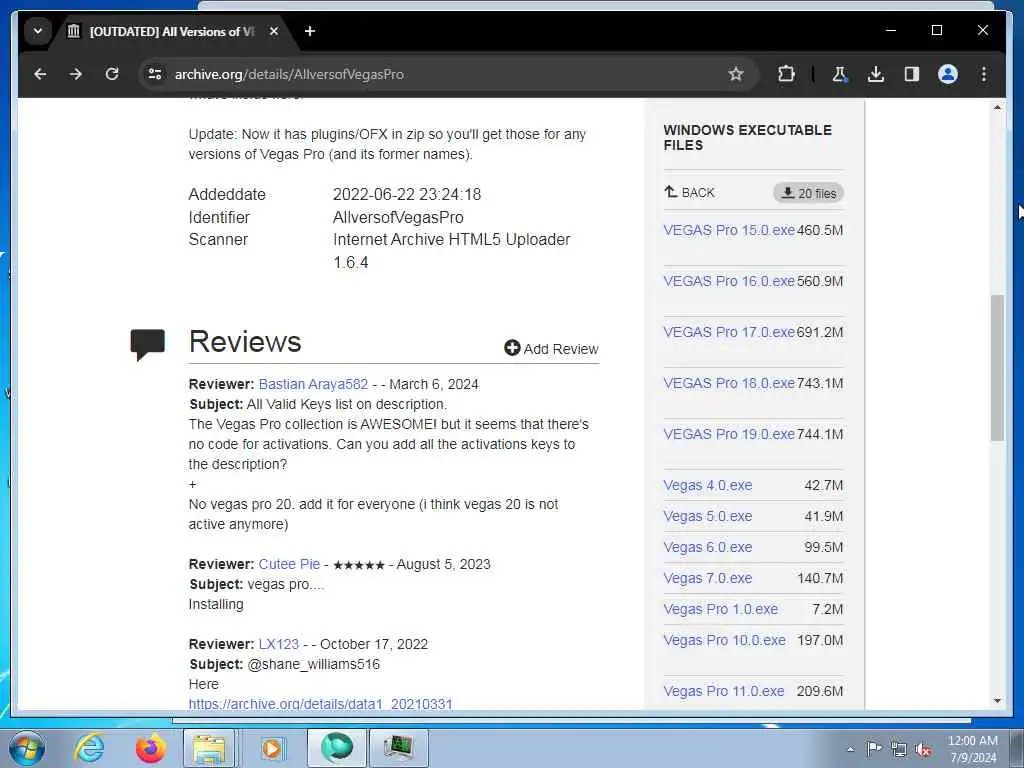Follow the archive.org data1_20210331 link
1024x768 pixels.
(321, 704)
